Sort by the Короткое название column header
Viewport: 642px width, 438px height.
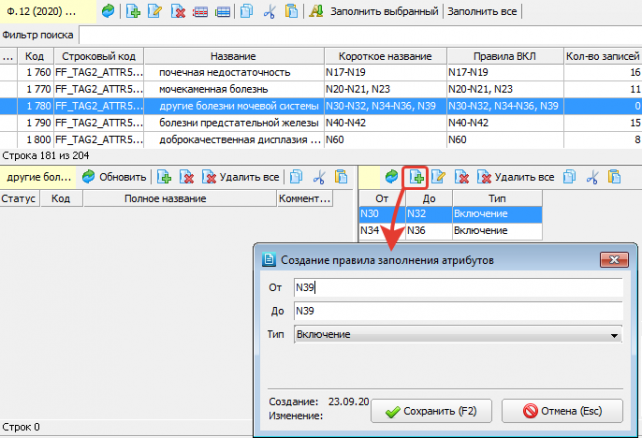pyautogui.click(x=385, y=56)
